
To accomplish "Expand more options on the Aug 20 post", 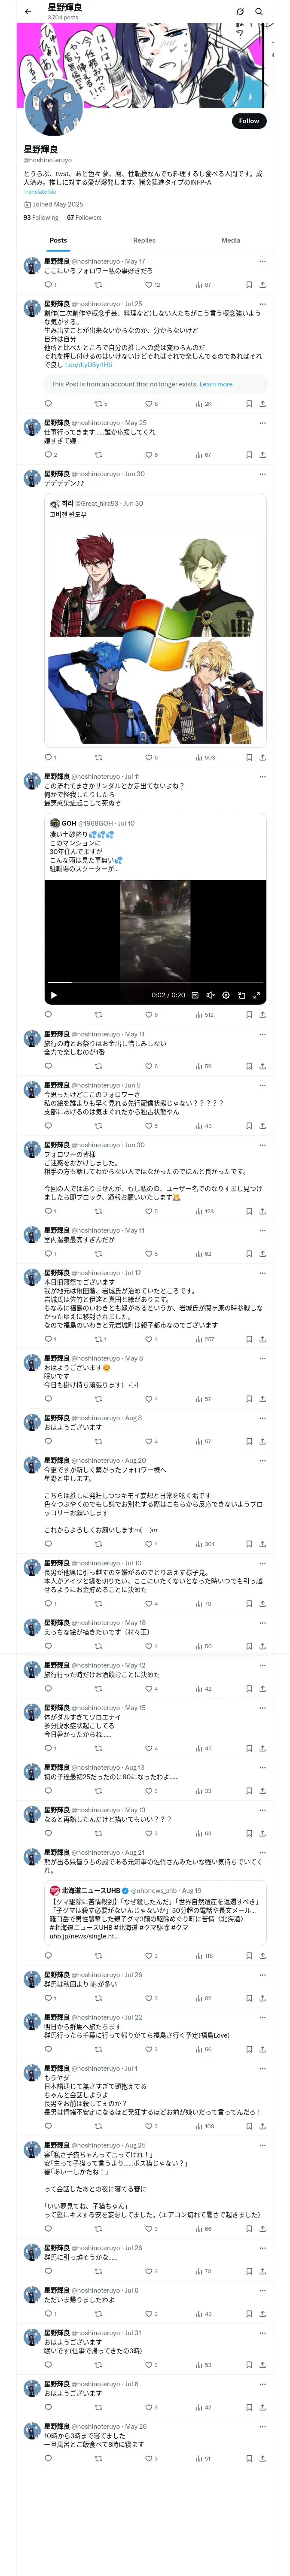I will pyautogui.click(x=262, y=1461).
